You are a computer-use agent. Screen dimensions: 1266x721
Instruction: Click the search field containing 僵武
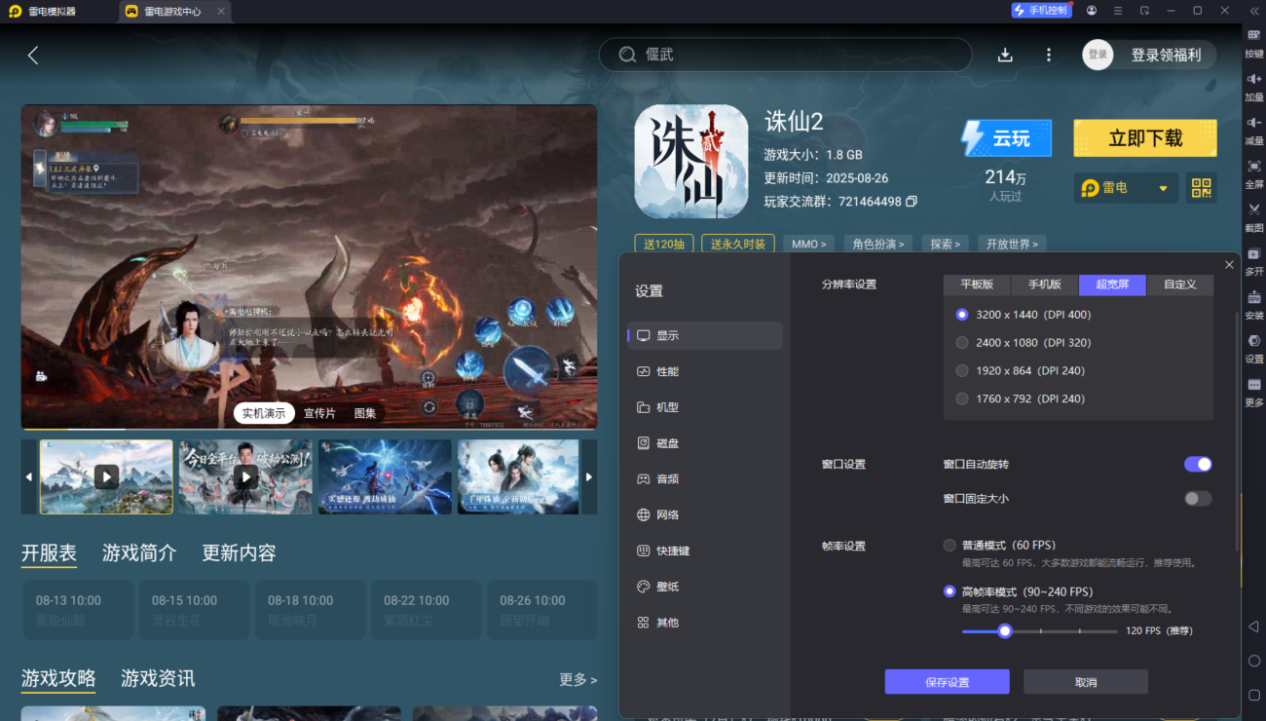[x=785, y=55]
